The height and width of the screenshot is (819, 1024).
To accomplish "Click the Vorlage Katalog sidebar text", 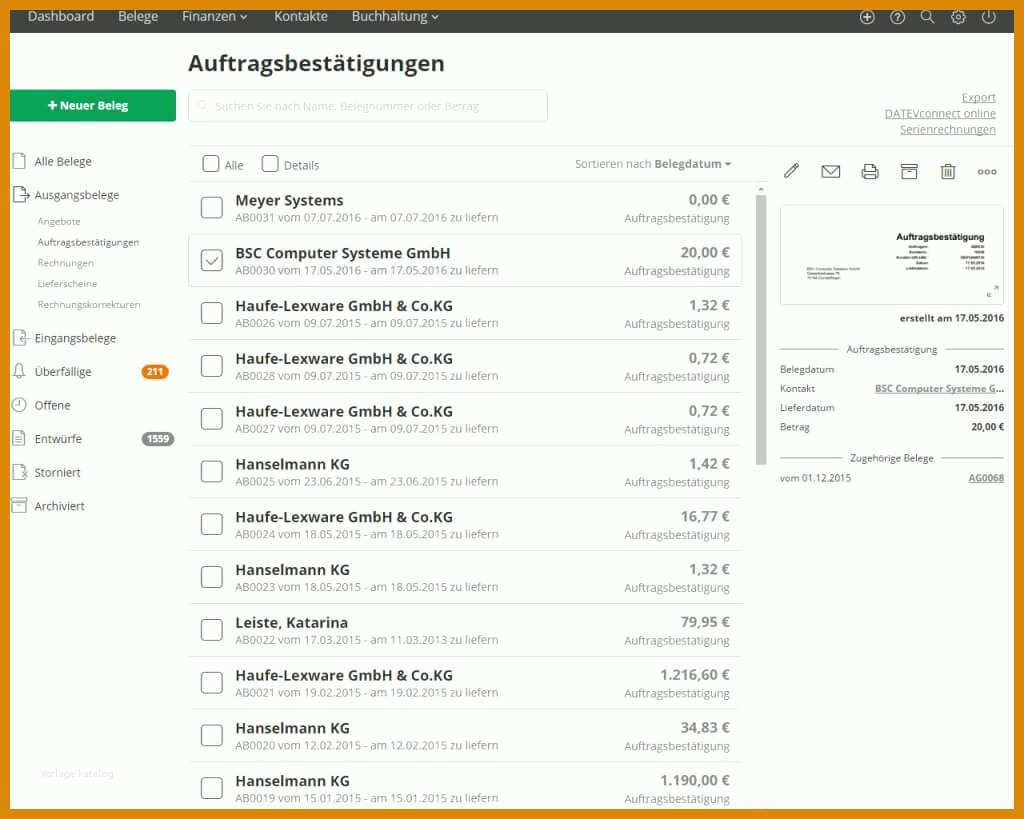I will point(76,773).
